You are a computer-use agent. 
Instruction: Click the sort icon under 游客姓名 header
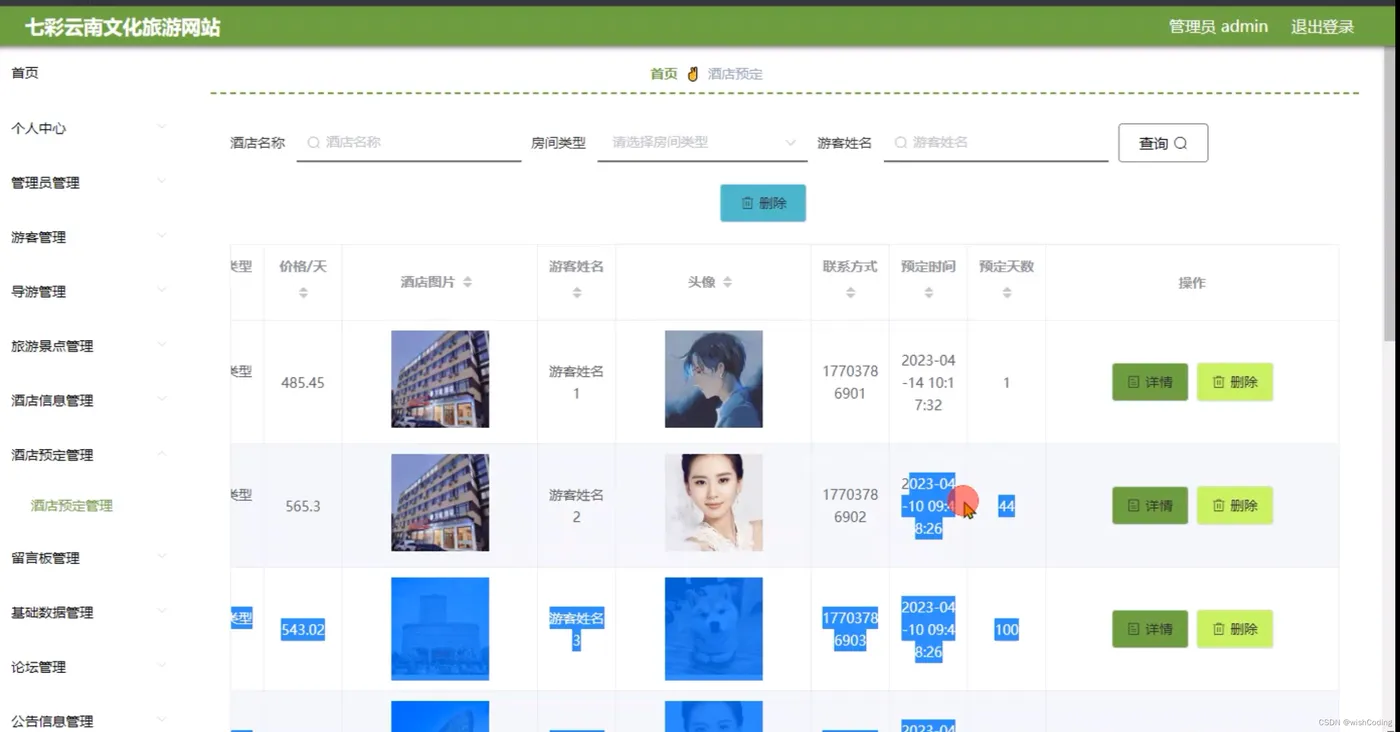click(577, 293)
